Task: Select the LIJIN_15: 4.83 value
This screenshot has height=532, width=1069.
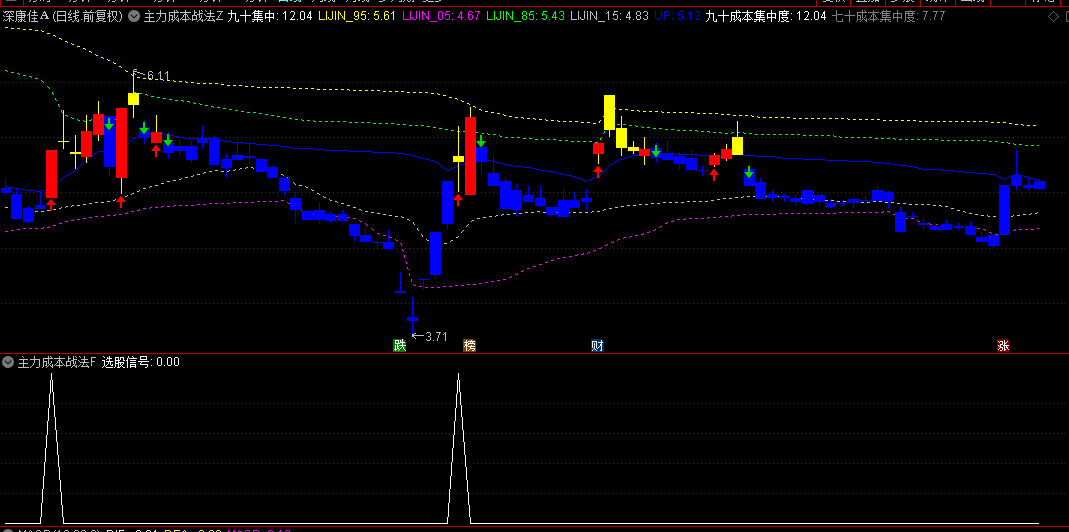Action: click(x=609, y=16)
